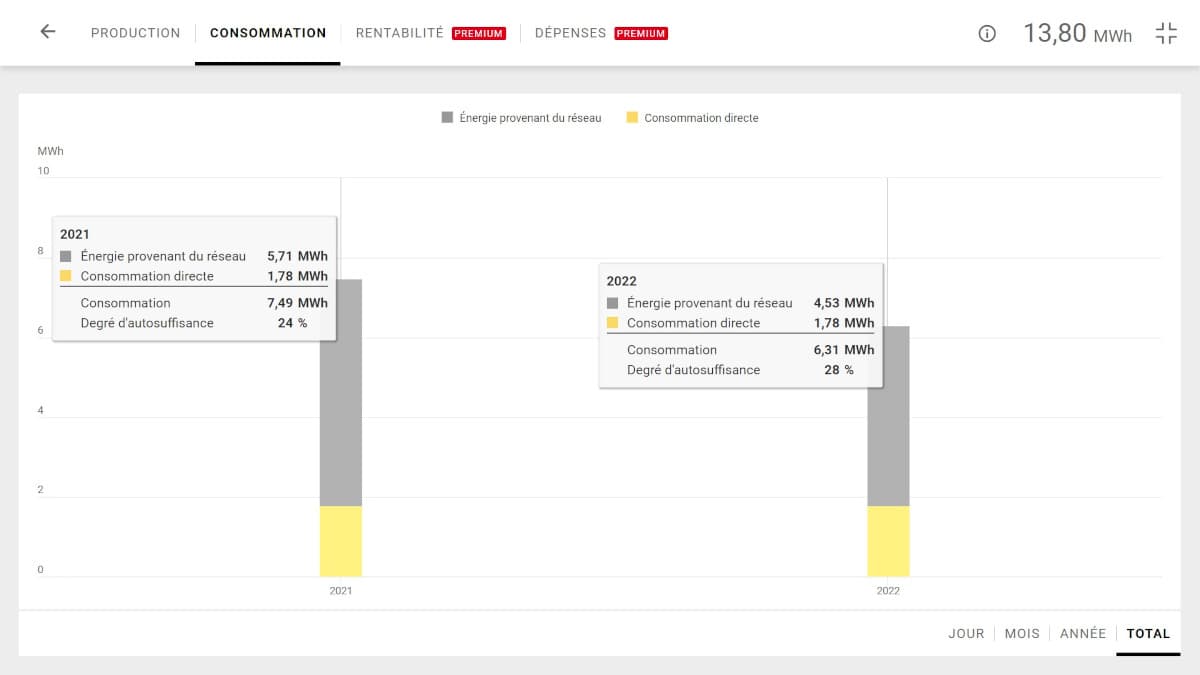Screen dimensions: 1200x675
Task: Select the Consommation tab
Action: pyautogui.click(x=268, y=33)
